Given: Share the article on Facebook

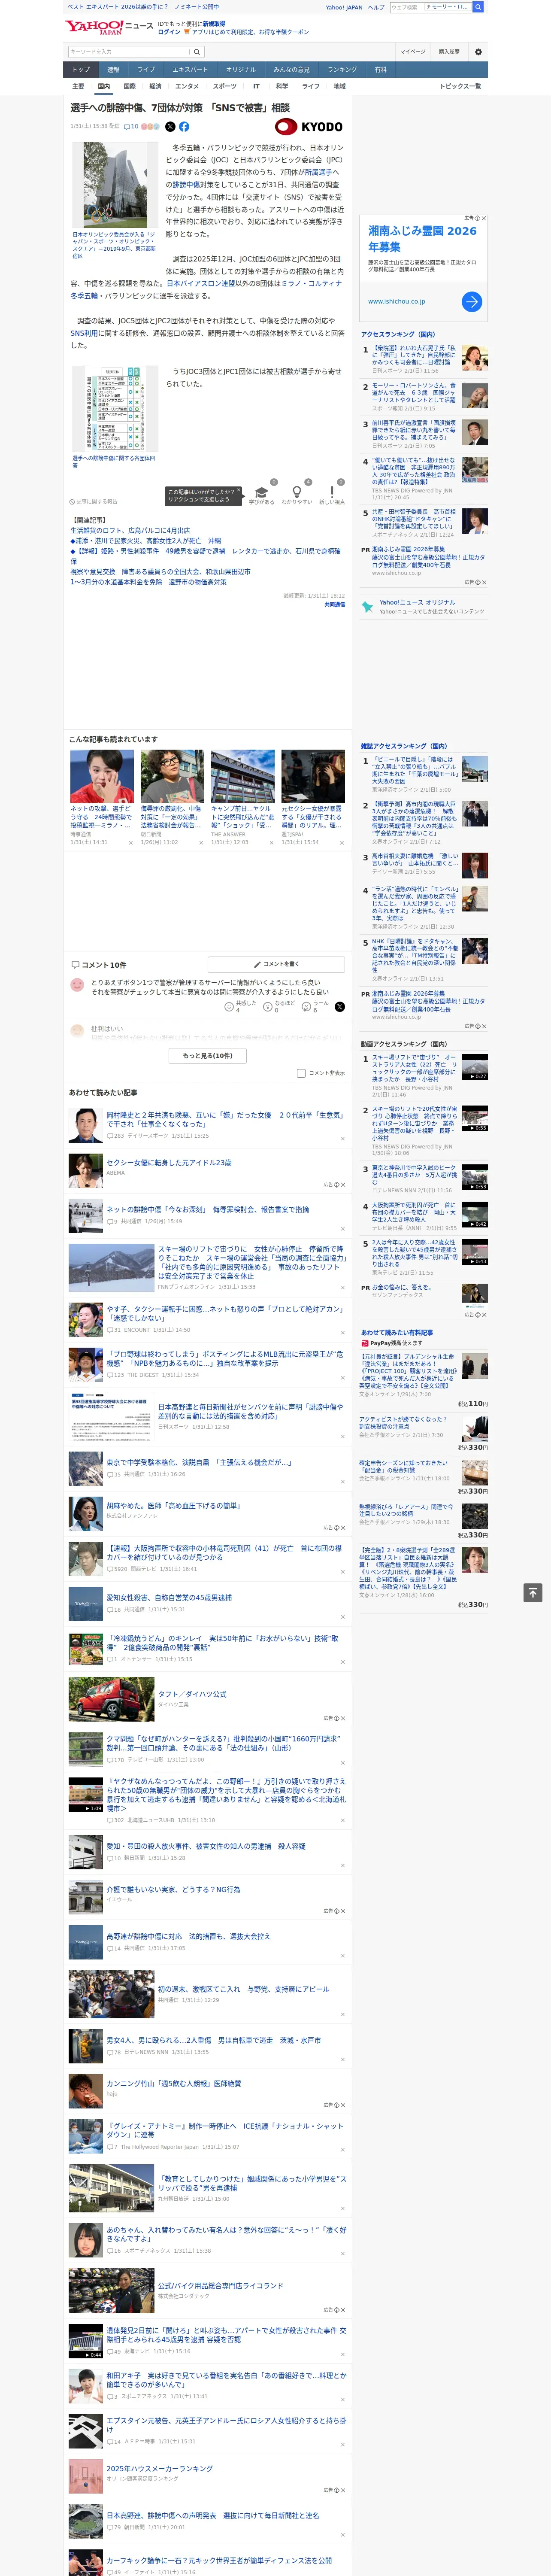Looking at the screenshot, I should (x=184, y=127).
